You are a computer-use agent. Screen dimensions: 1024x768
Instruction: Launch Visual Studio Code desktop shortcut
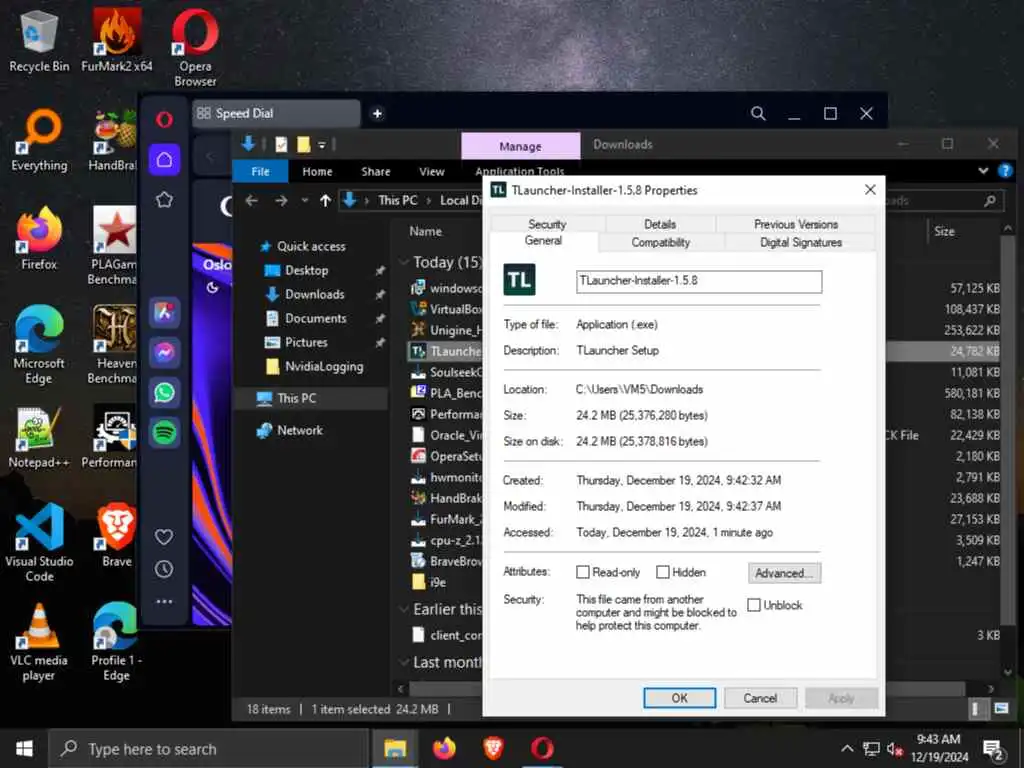[x=39, y=542]
